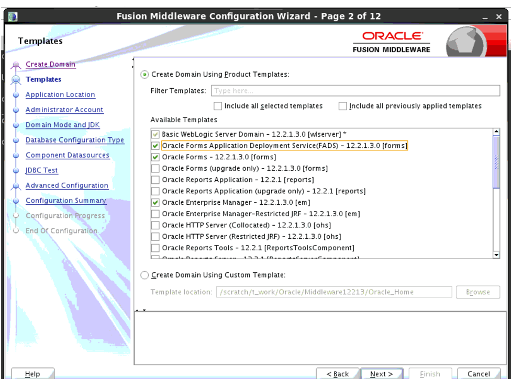Click the template list scroll up arrow

point(496,132)
